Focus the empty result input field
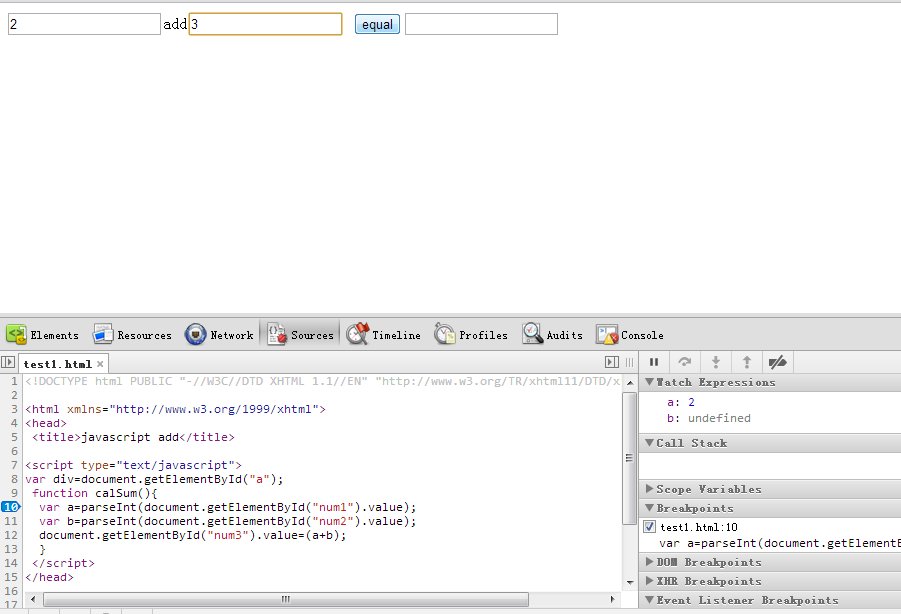The image size is (901, 614). pyautogui.click(x=482, y=24)
